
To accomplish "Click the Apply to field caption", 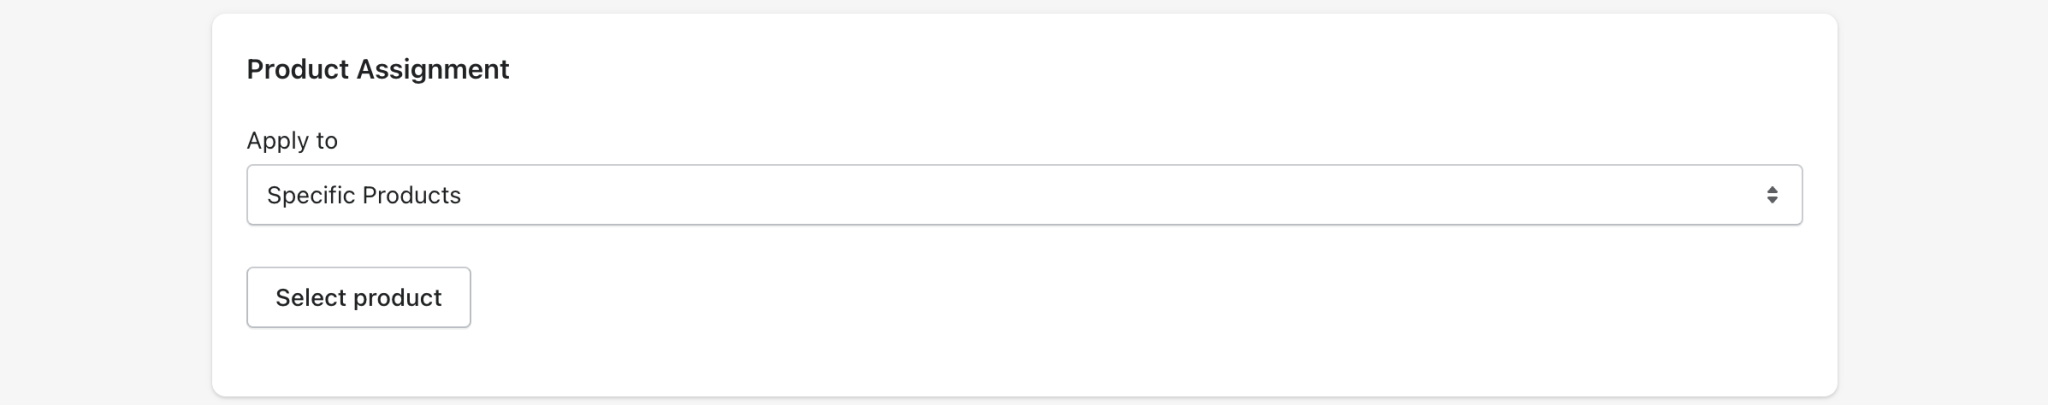I will (x=292, y=141).
